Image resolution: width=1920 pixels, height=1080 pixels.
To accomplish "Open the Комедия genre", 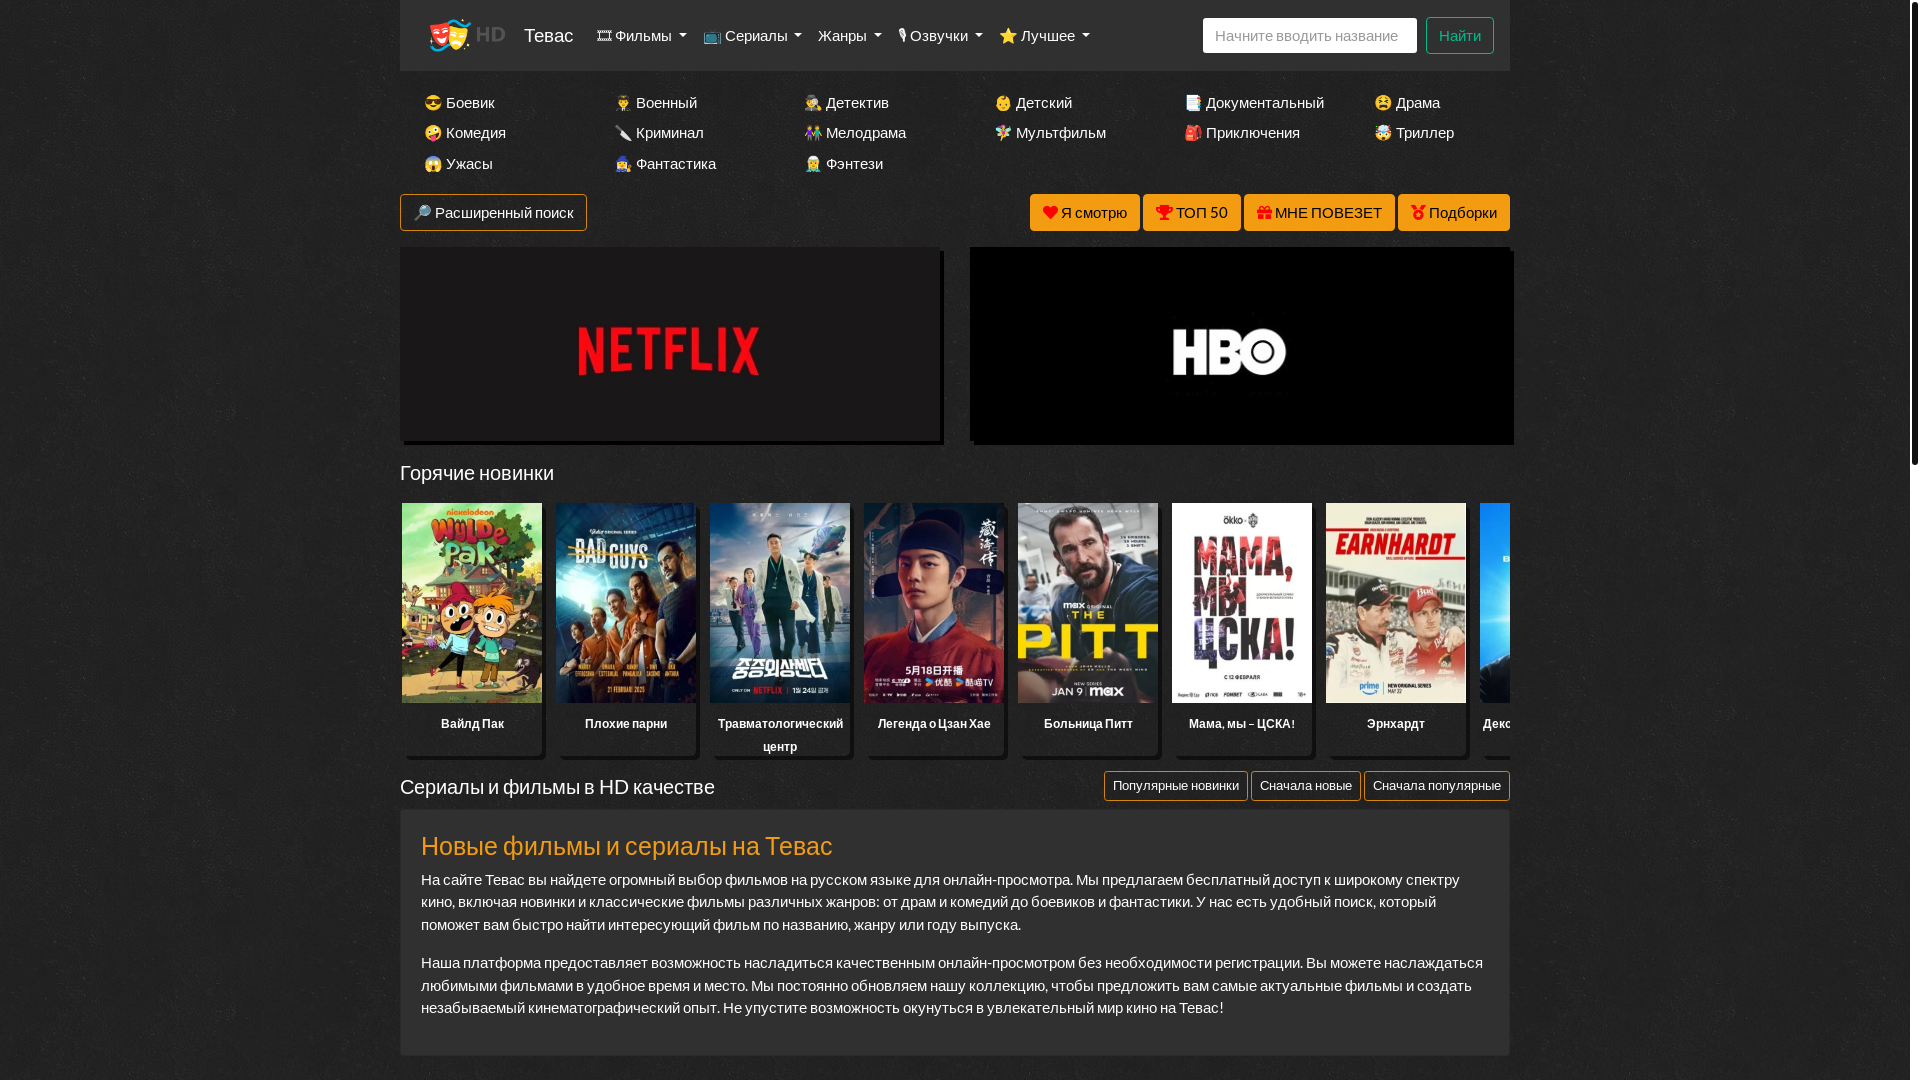I will tap(465, 133).
